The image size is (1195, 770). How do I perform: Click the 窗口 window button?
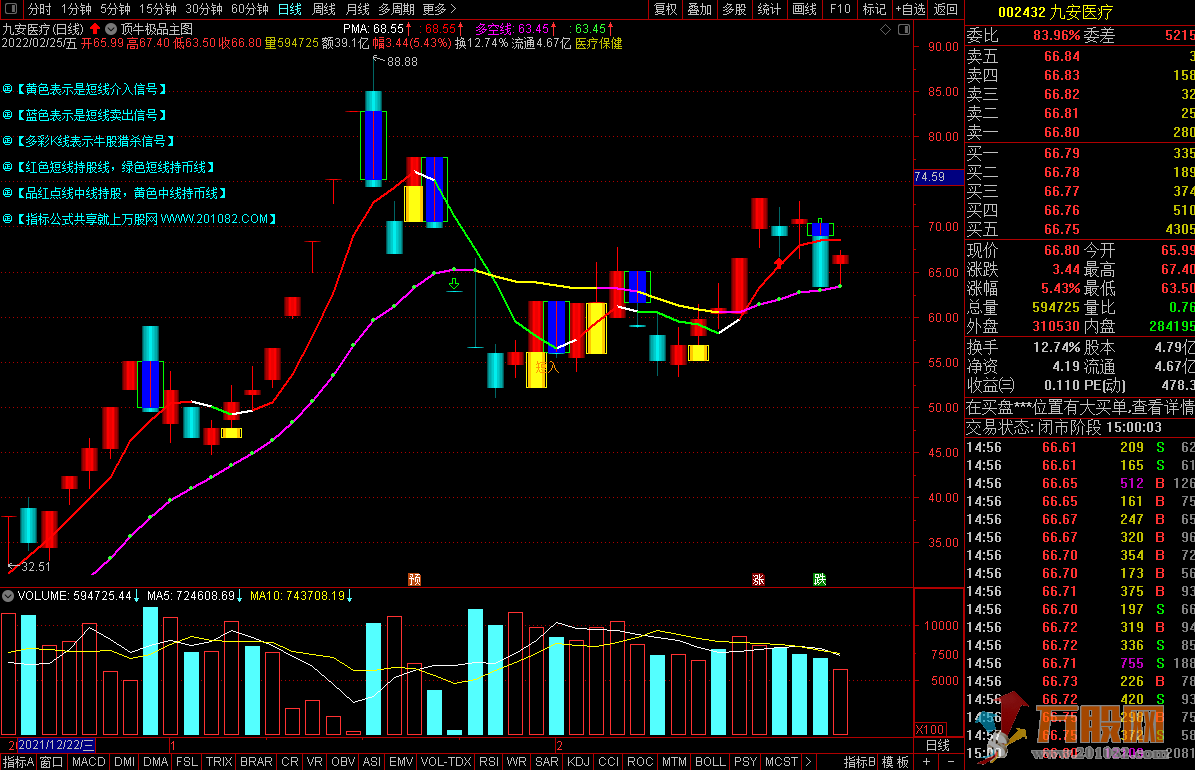(52, 762)
